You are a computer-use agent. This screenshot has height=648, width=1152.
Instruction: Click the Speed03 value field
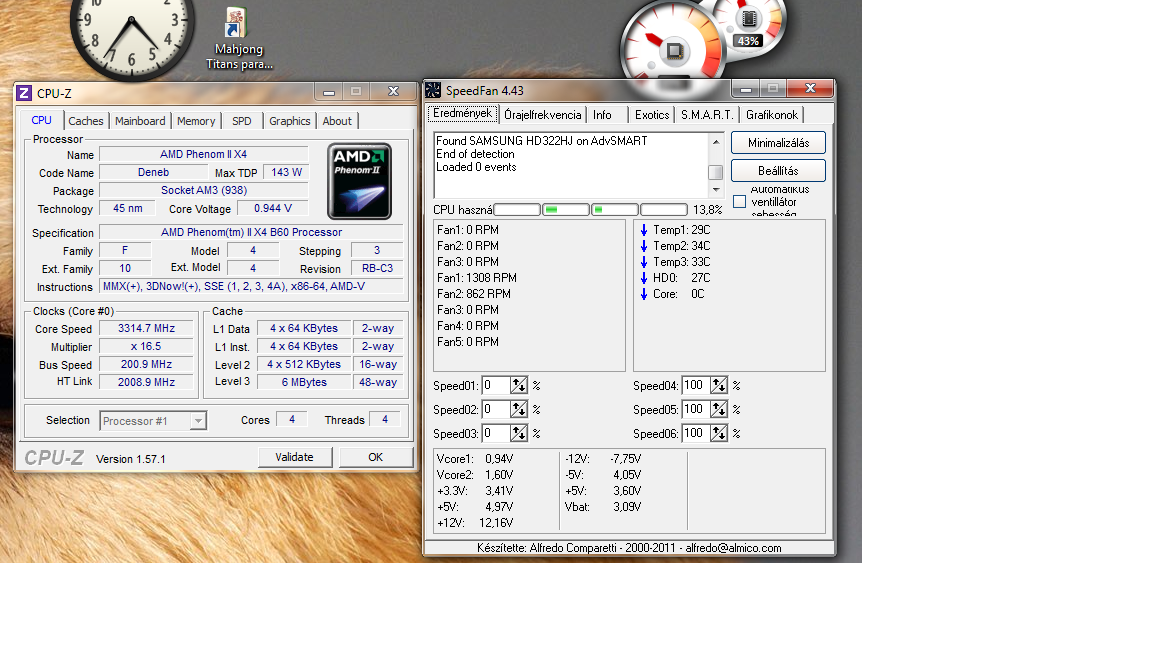496,433
